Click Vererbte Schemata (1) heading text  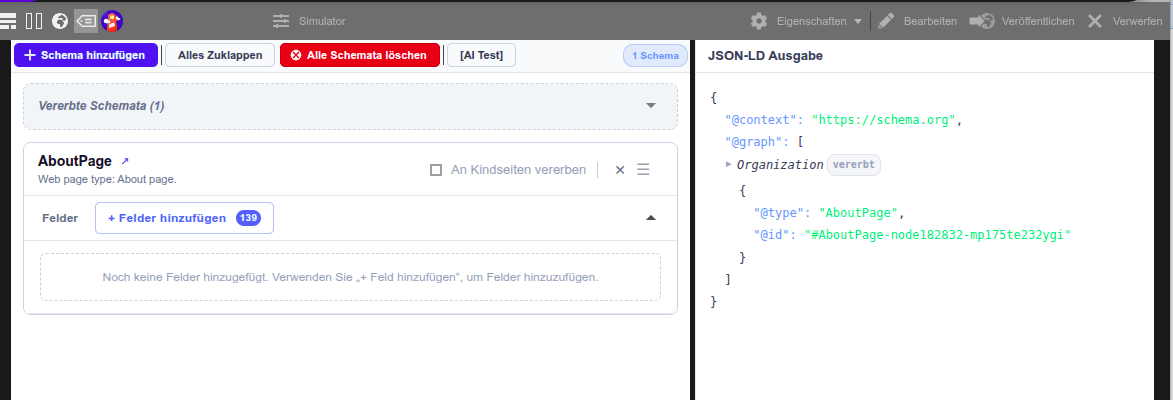[x=101, y=106]
